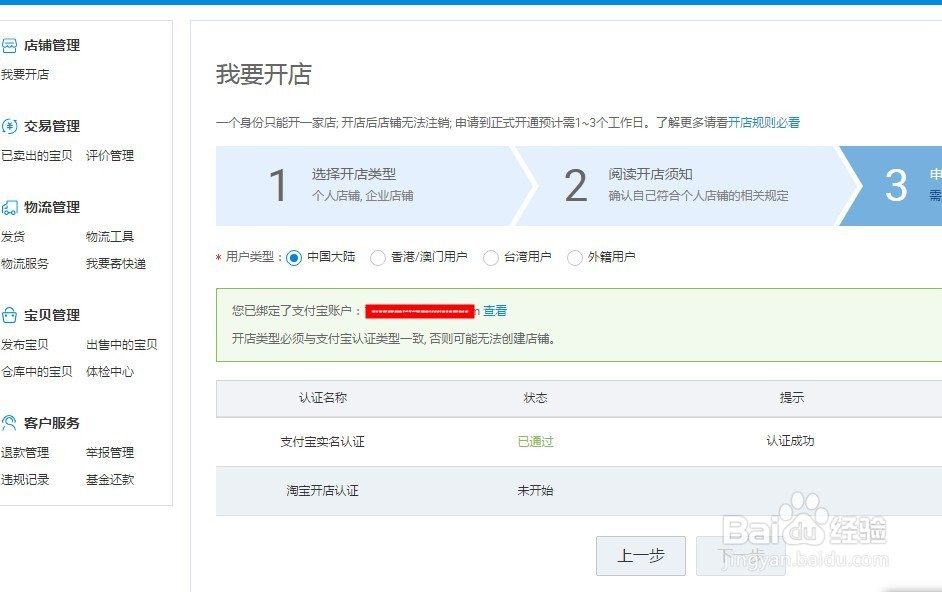Click the 交易管理 yen icon
942x592 pixels.
coord(9,126)
